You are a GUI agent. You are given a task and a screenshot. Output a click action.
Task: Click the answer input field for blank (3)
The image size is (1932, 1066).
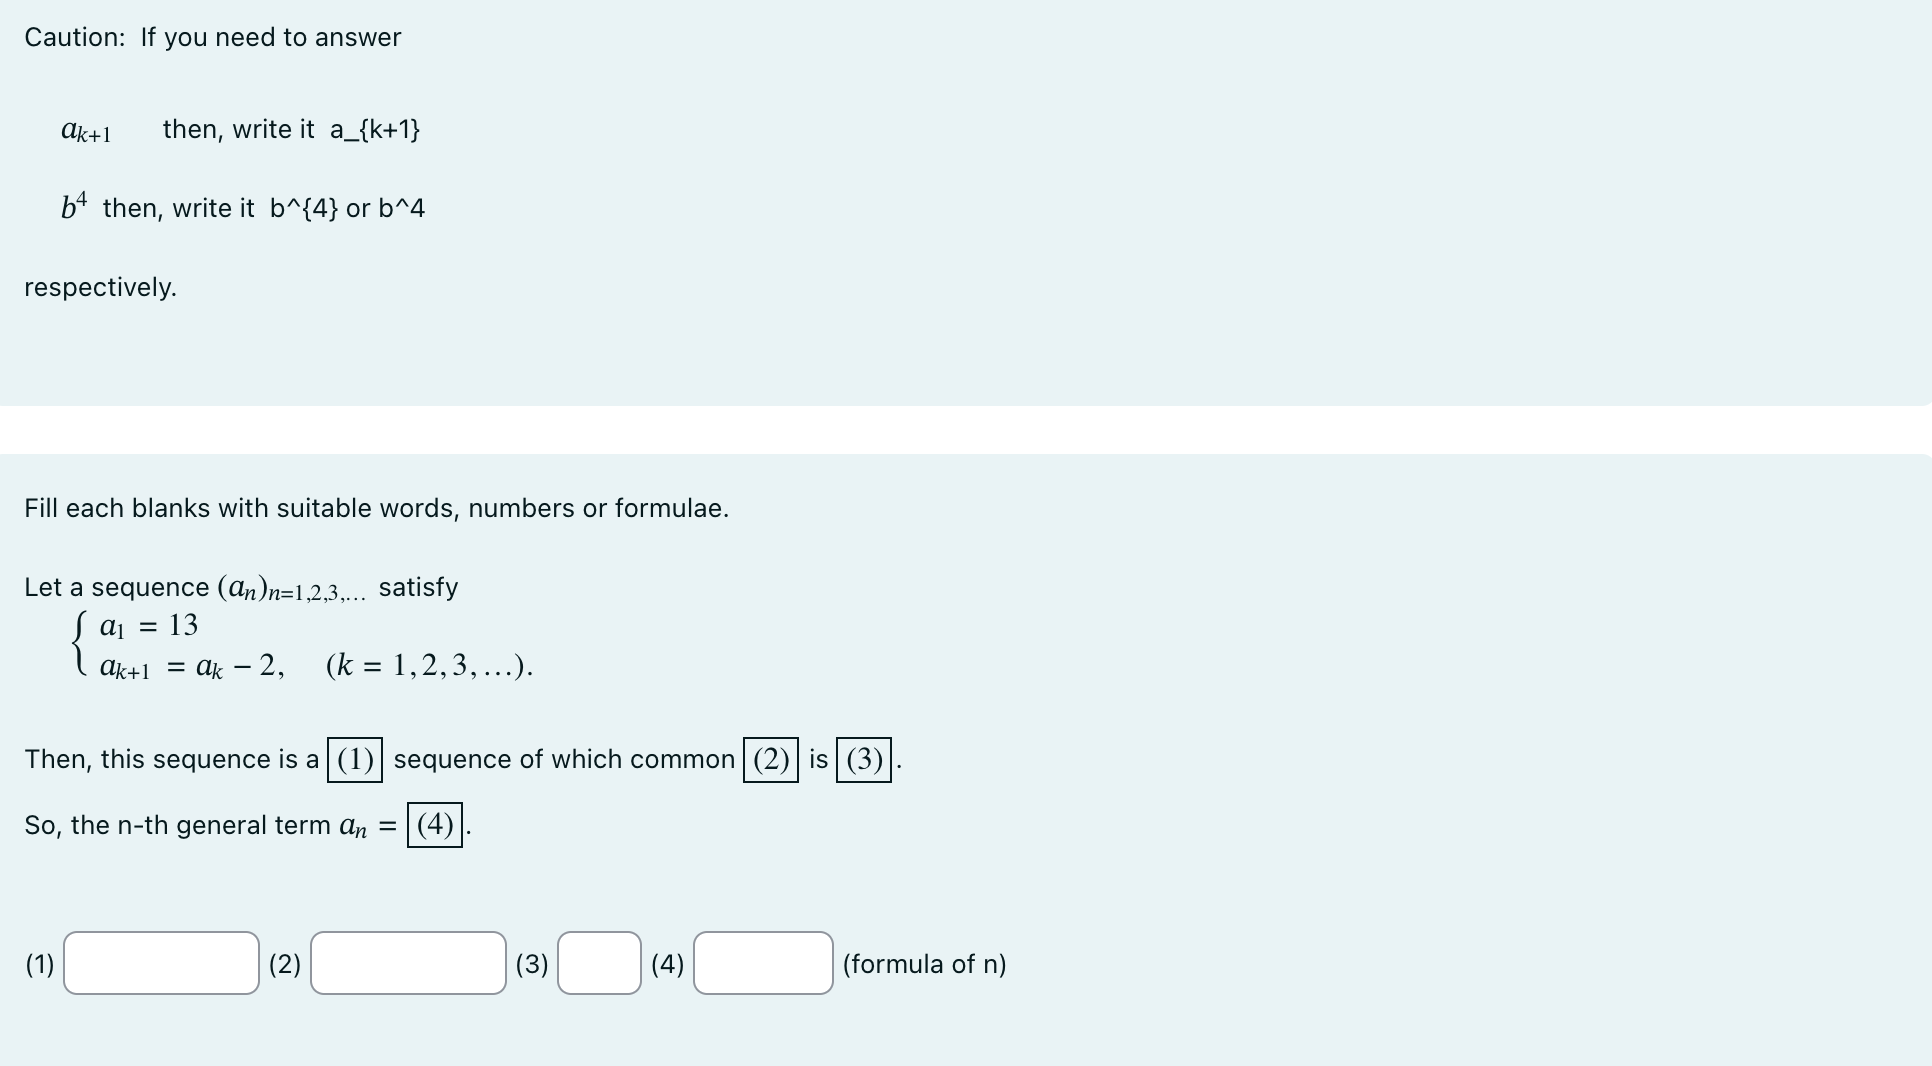[598, 964]
